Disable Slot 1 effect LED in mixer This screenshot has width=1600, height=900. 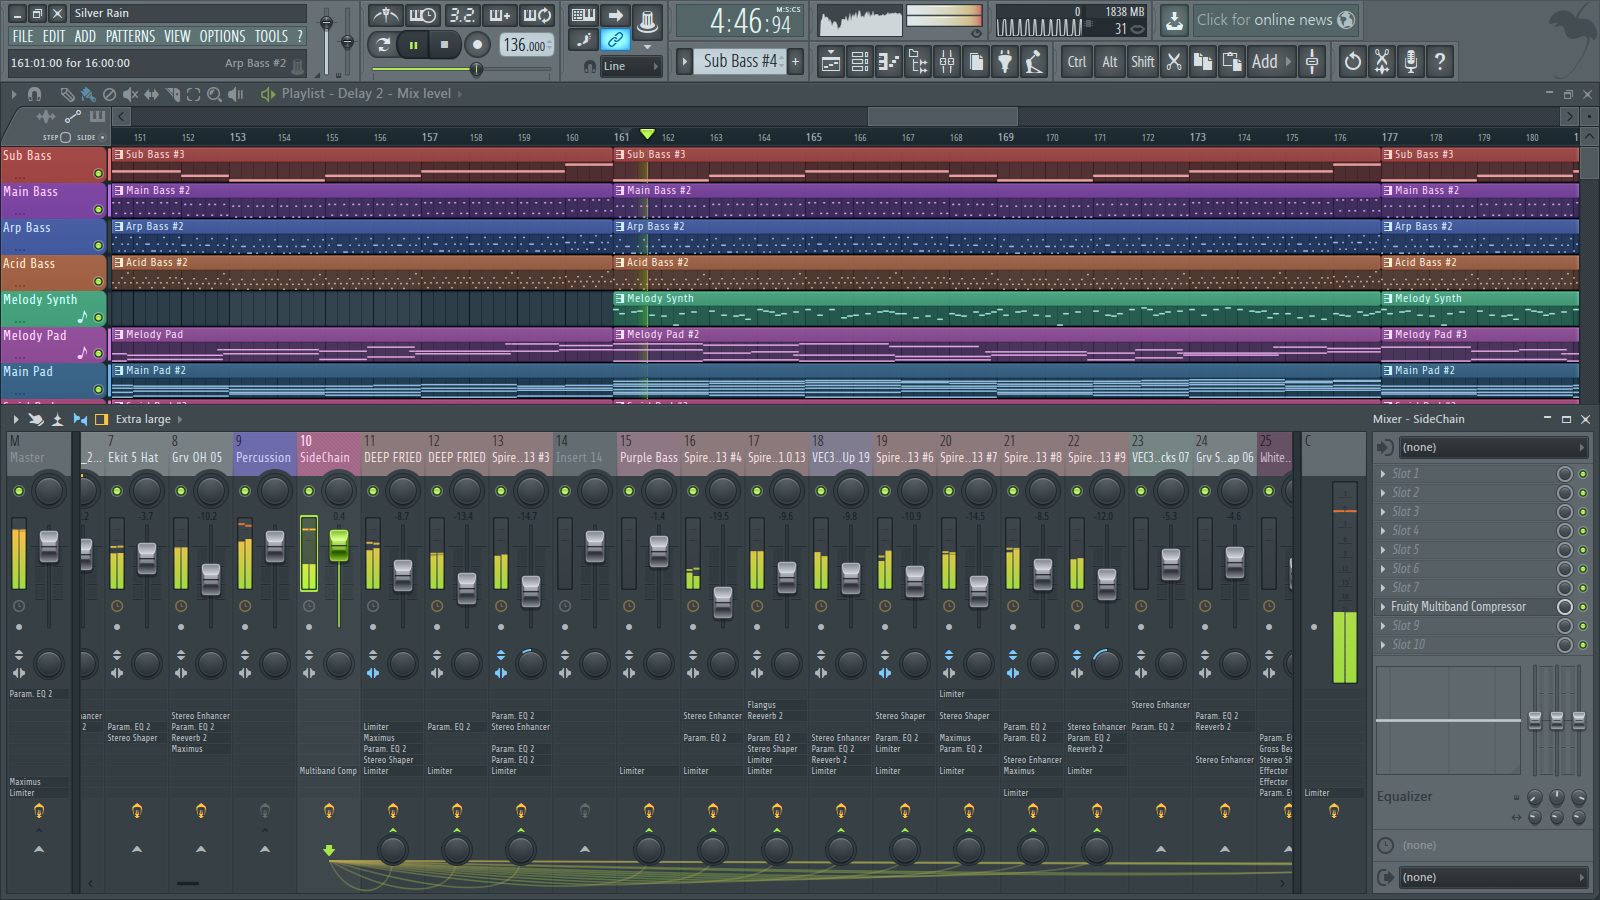coord(1583,474)
